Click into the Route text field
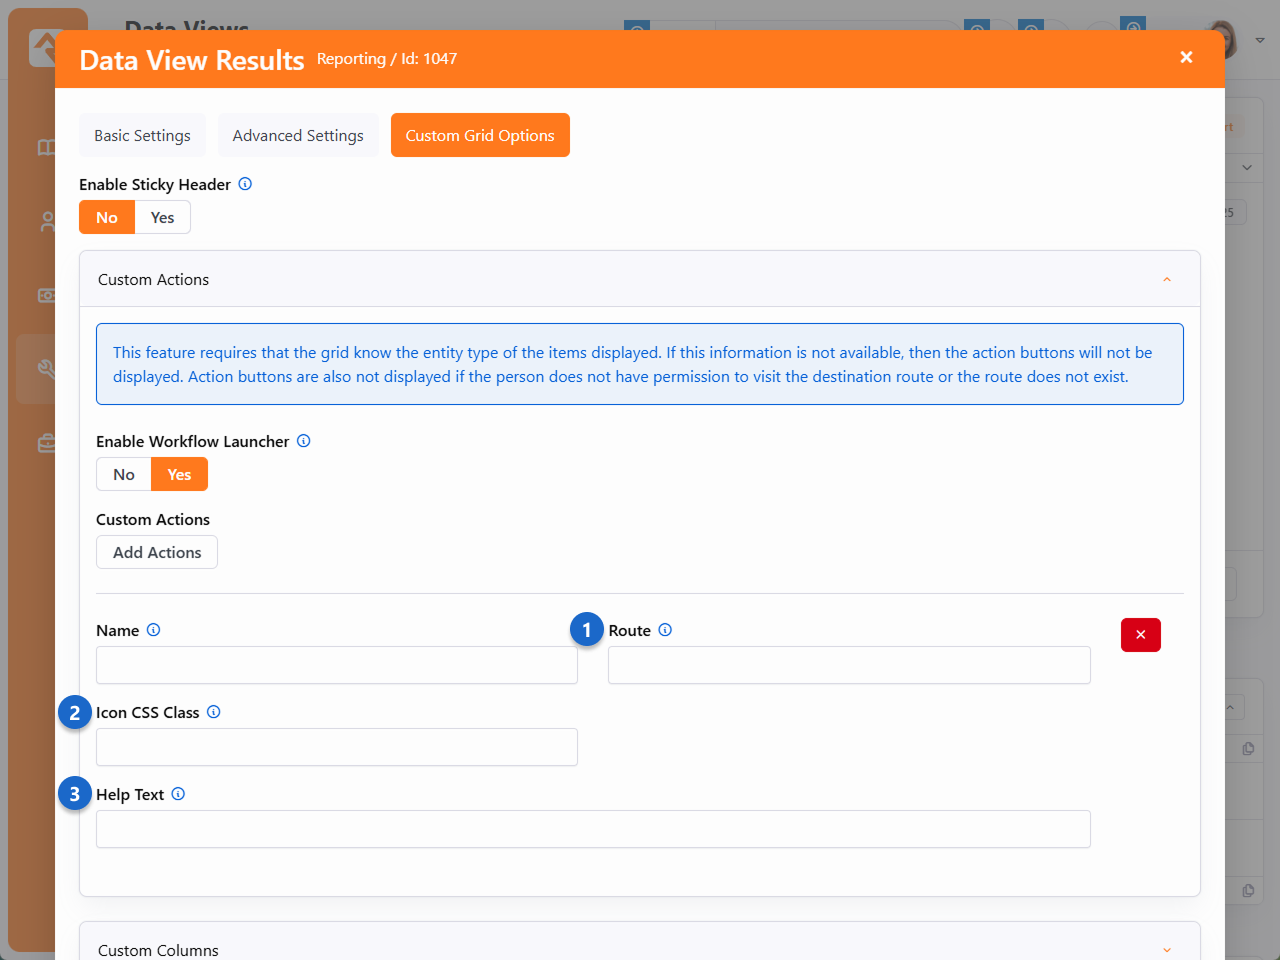The width and height of the screenshot is (1280, 960). (x=849, y=666)
